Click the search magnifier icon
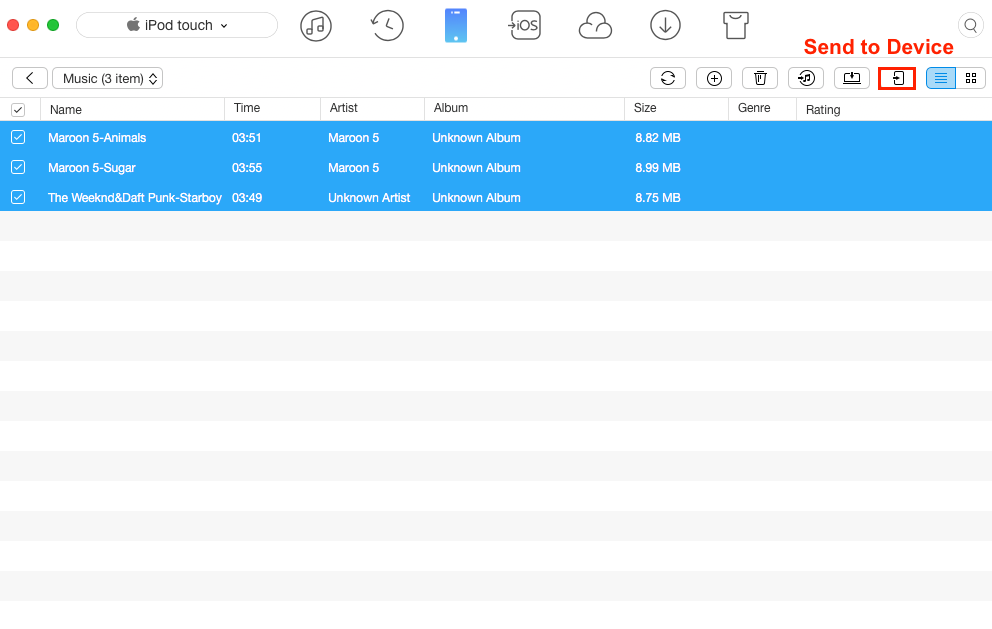 (970, 25)
